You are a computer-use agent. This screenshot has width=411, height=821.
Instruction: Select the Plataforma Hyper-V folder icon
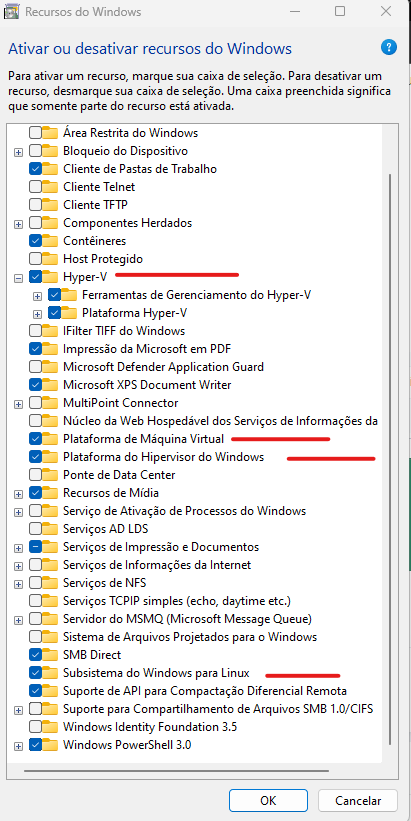click(x=69, y=313)
